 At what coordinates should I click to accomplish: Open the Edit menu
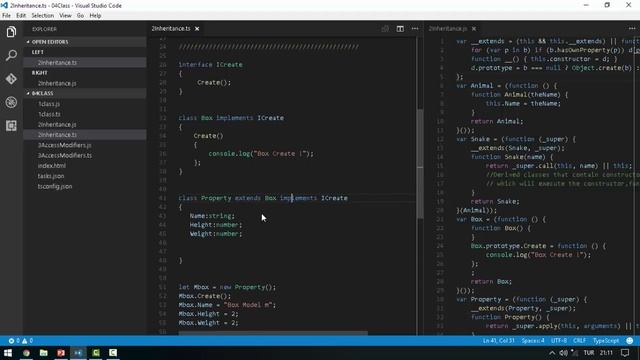tap(21, 16)
